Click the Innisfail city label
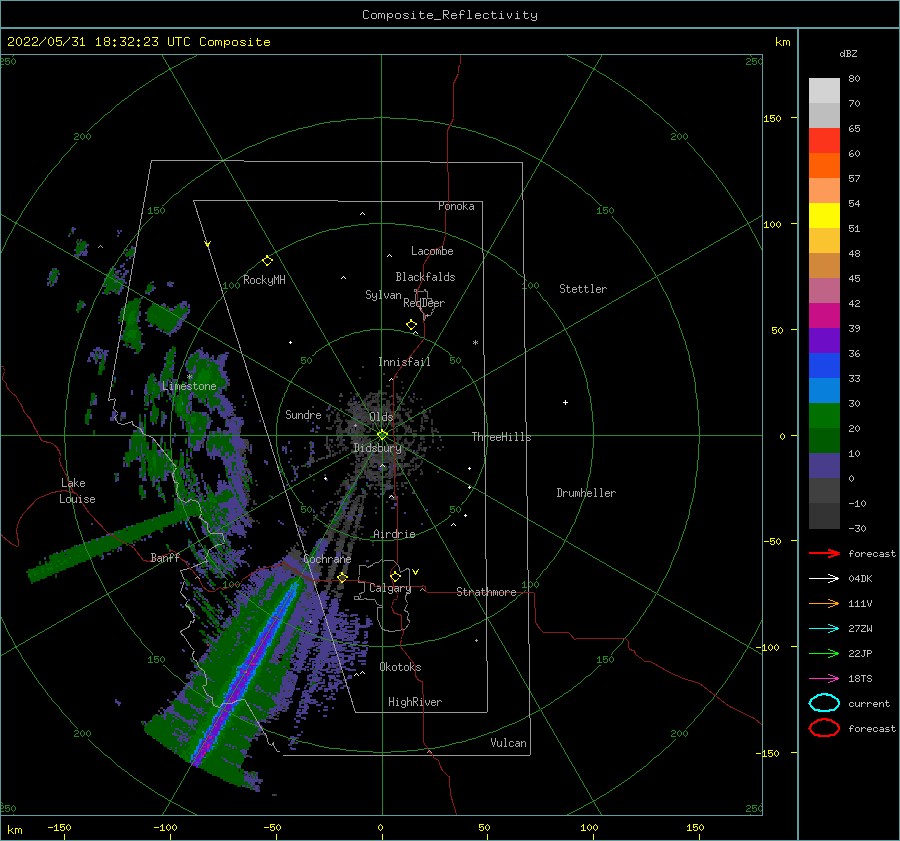The width and height of the screenshot is (900, 841). pyautogui.click(x=404, y=362)
